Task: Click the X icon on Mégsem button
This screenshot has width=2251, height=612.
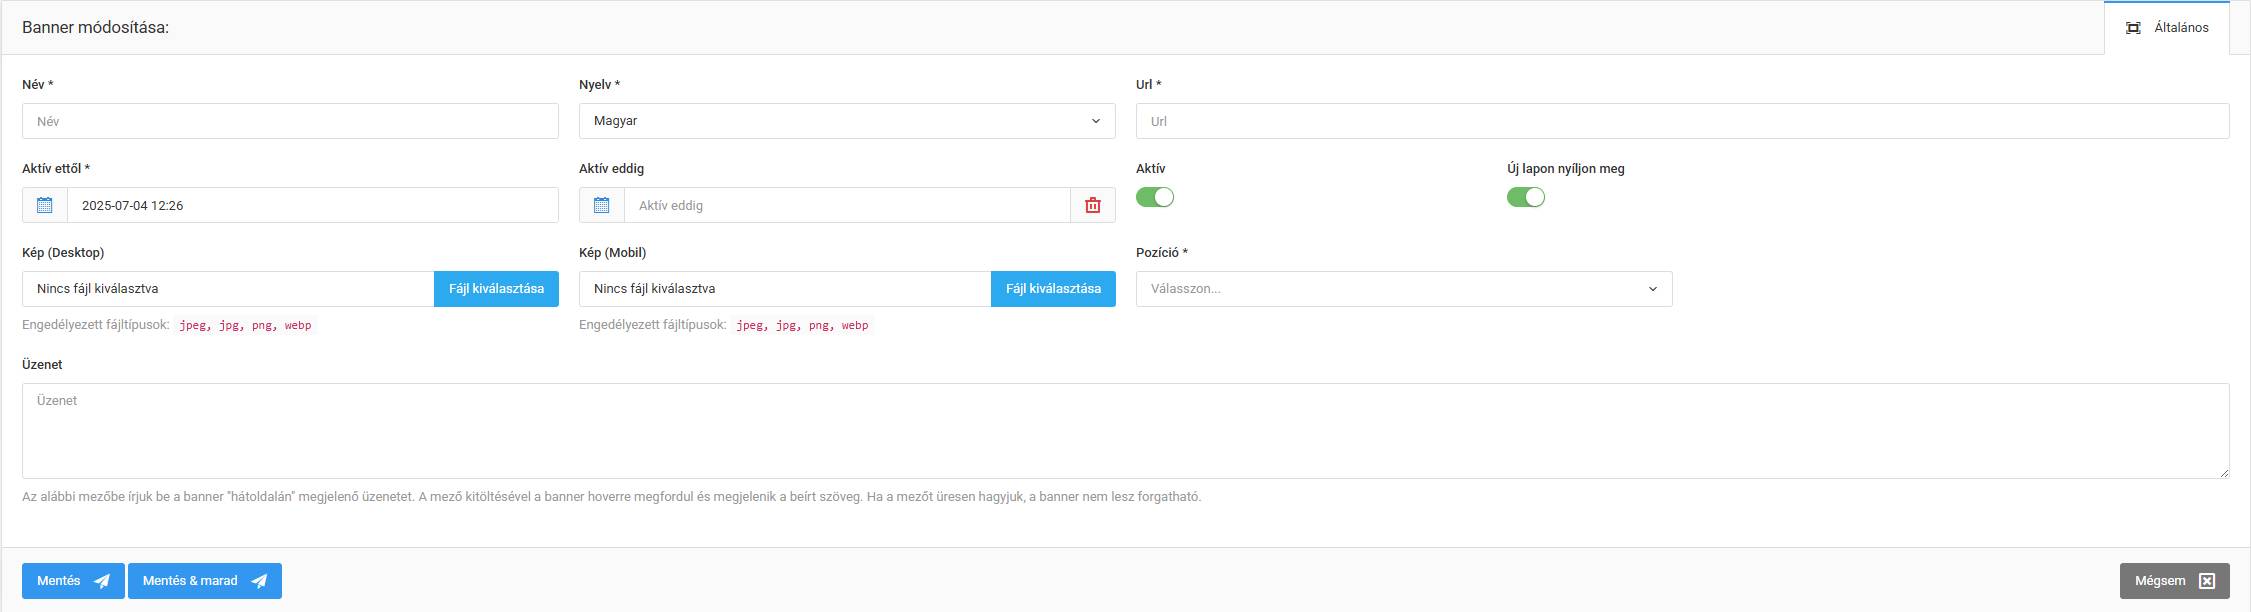Action: point(2207,581)
